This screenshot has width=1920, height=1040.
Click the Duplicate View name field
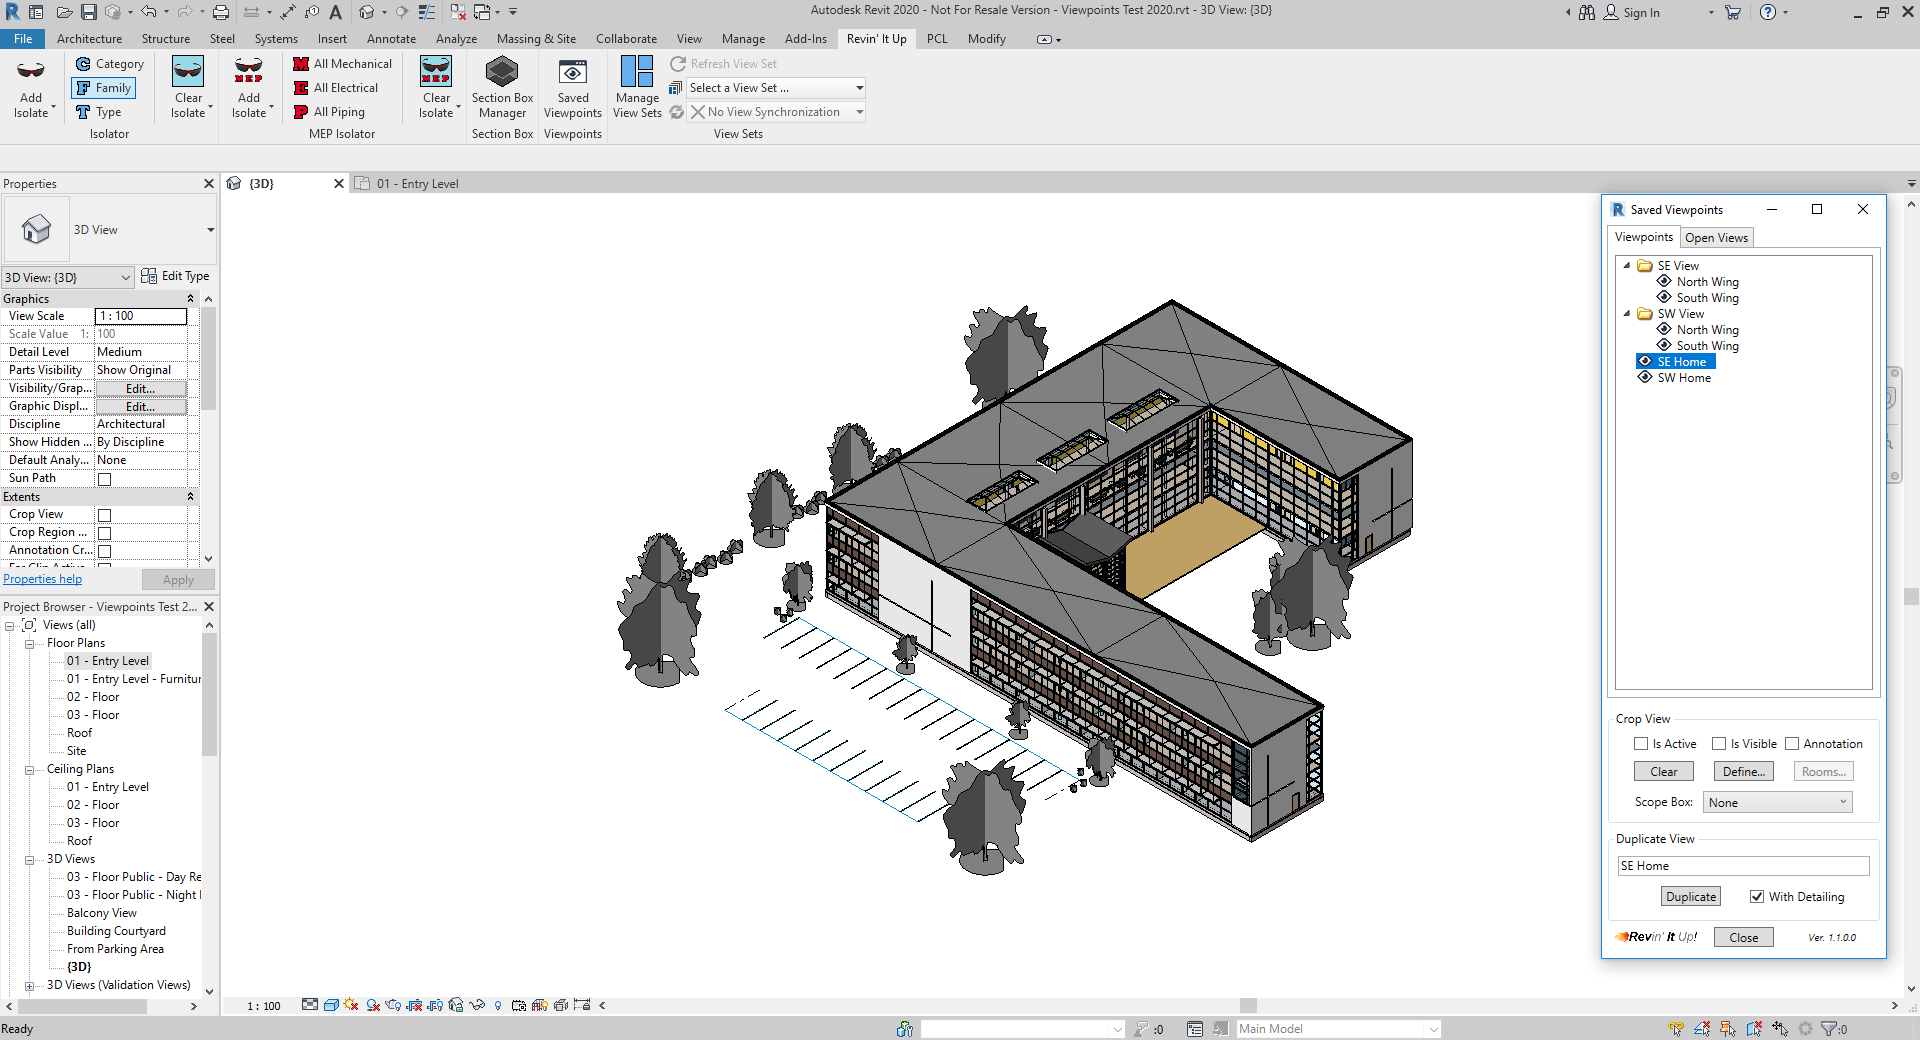pyautogui.click(x=1743, y=866)
